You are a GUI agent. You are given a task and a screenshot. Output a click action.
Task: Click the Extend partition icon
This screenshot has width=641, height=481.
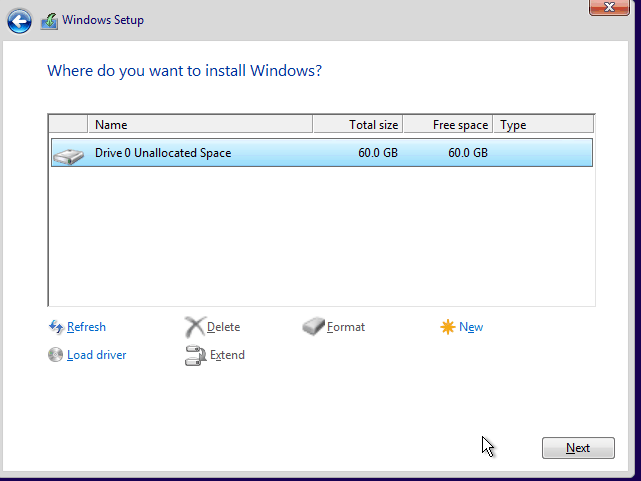[x=195, y=355]
